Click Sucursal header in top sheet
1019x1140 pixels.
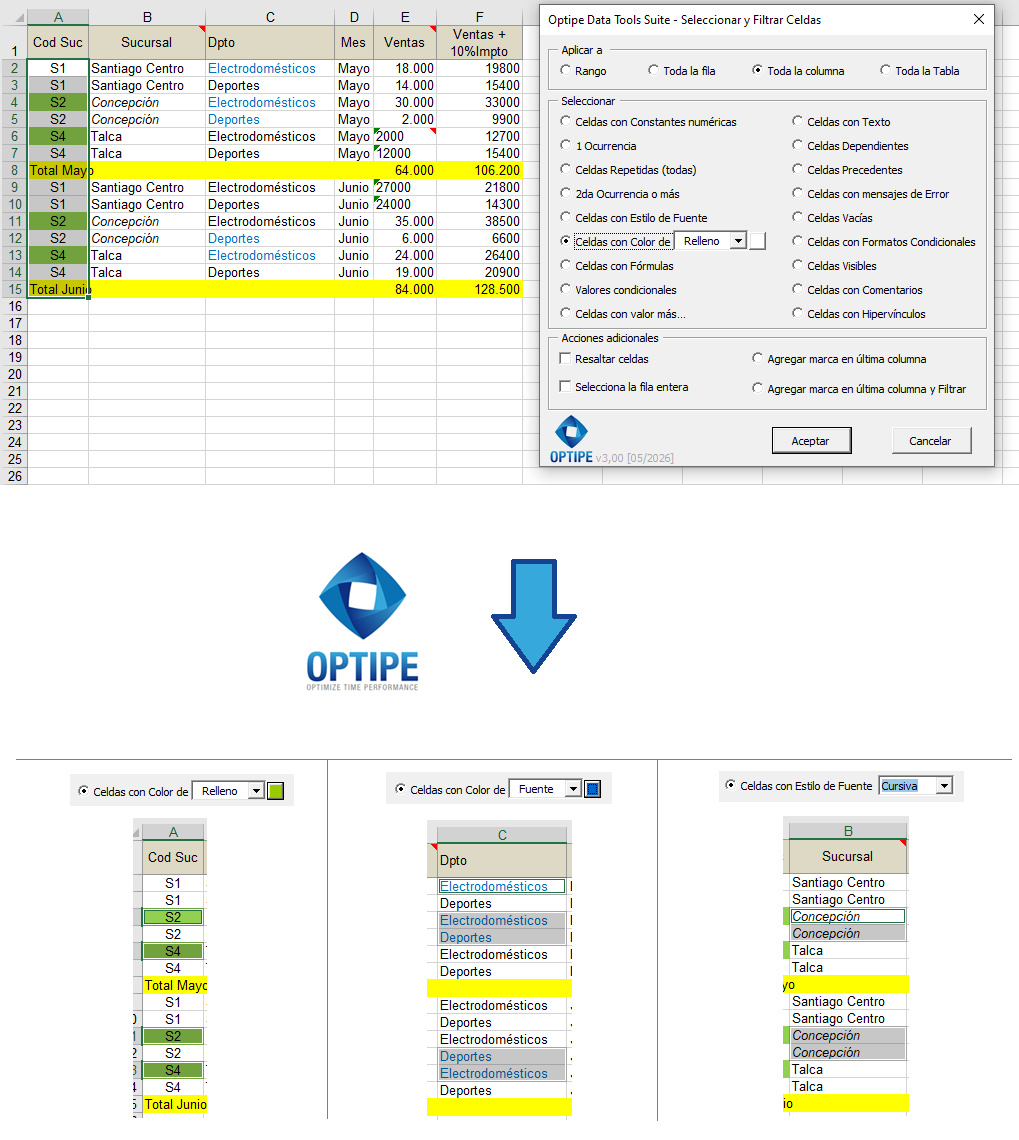point(147,42)
